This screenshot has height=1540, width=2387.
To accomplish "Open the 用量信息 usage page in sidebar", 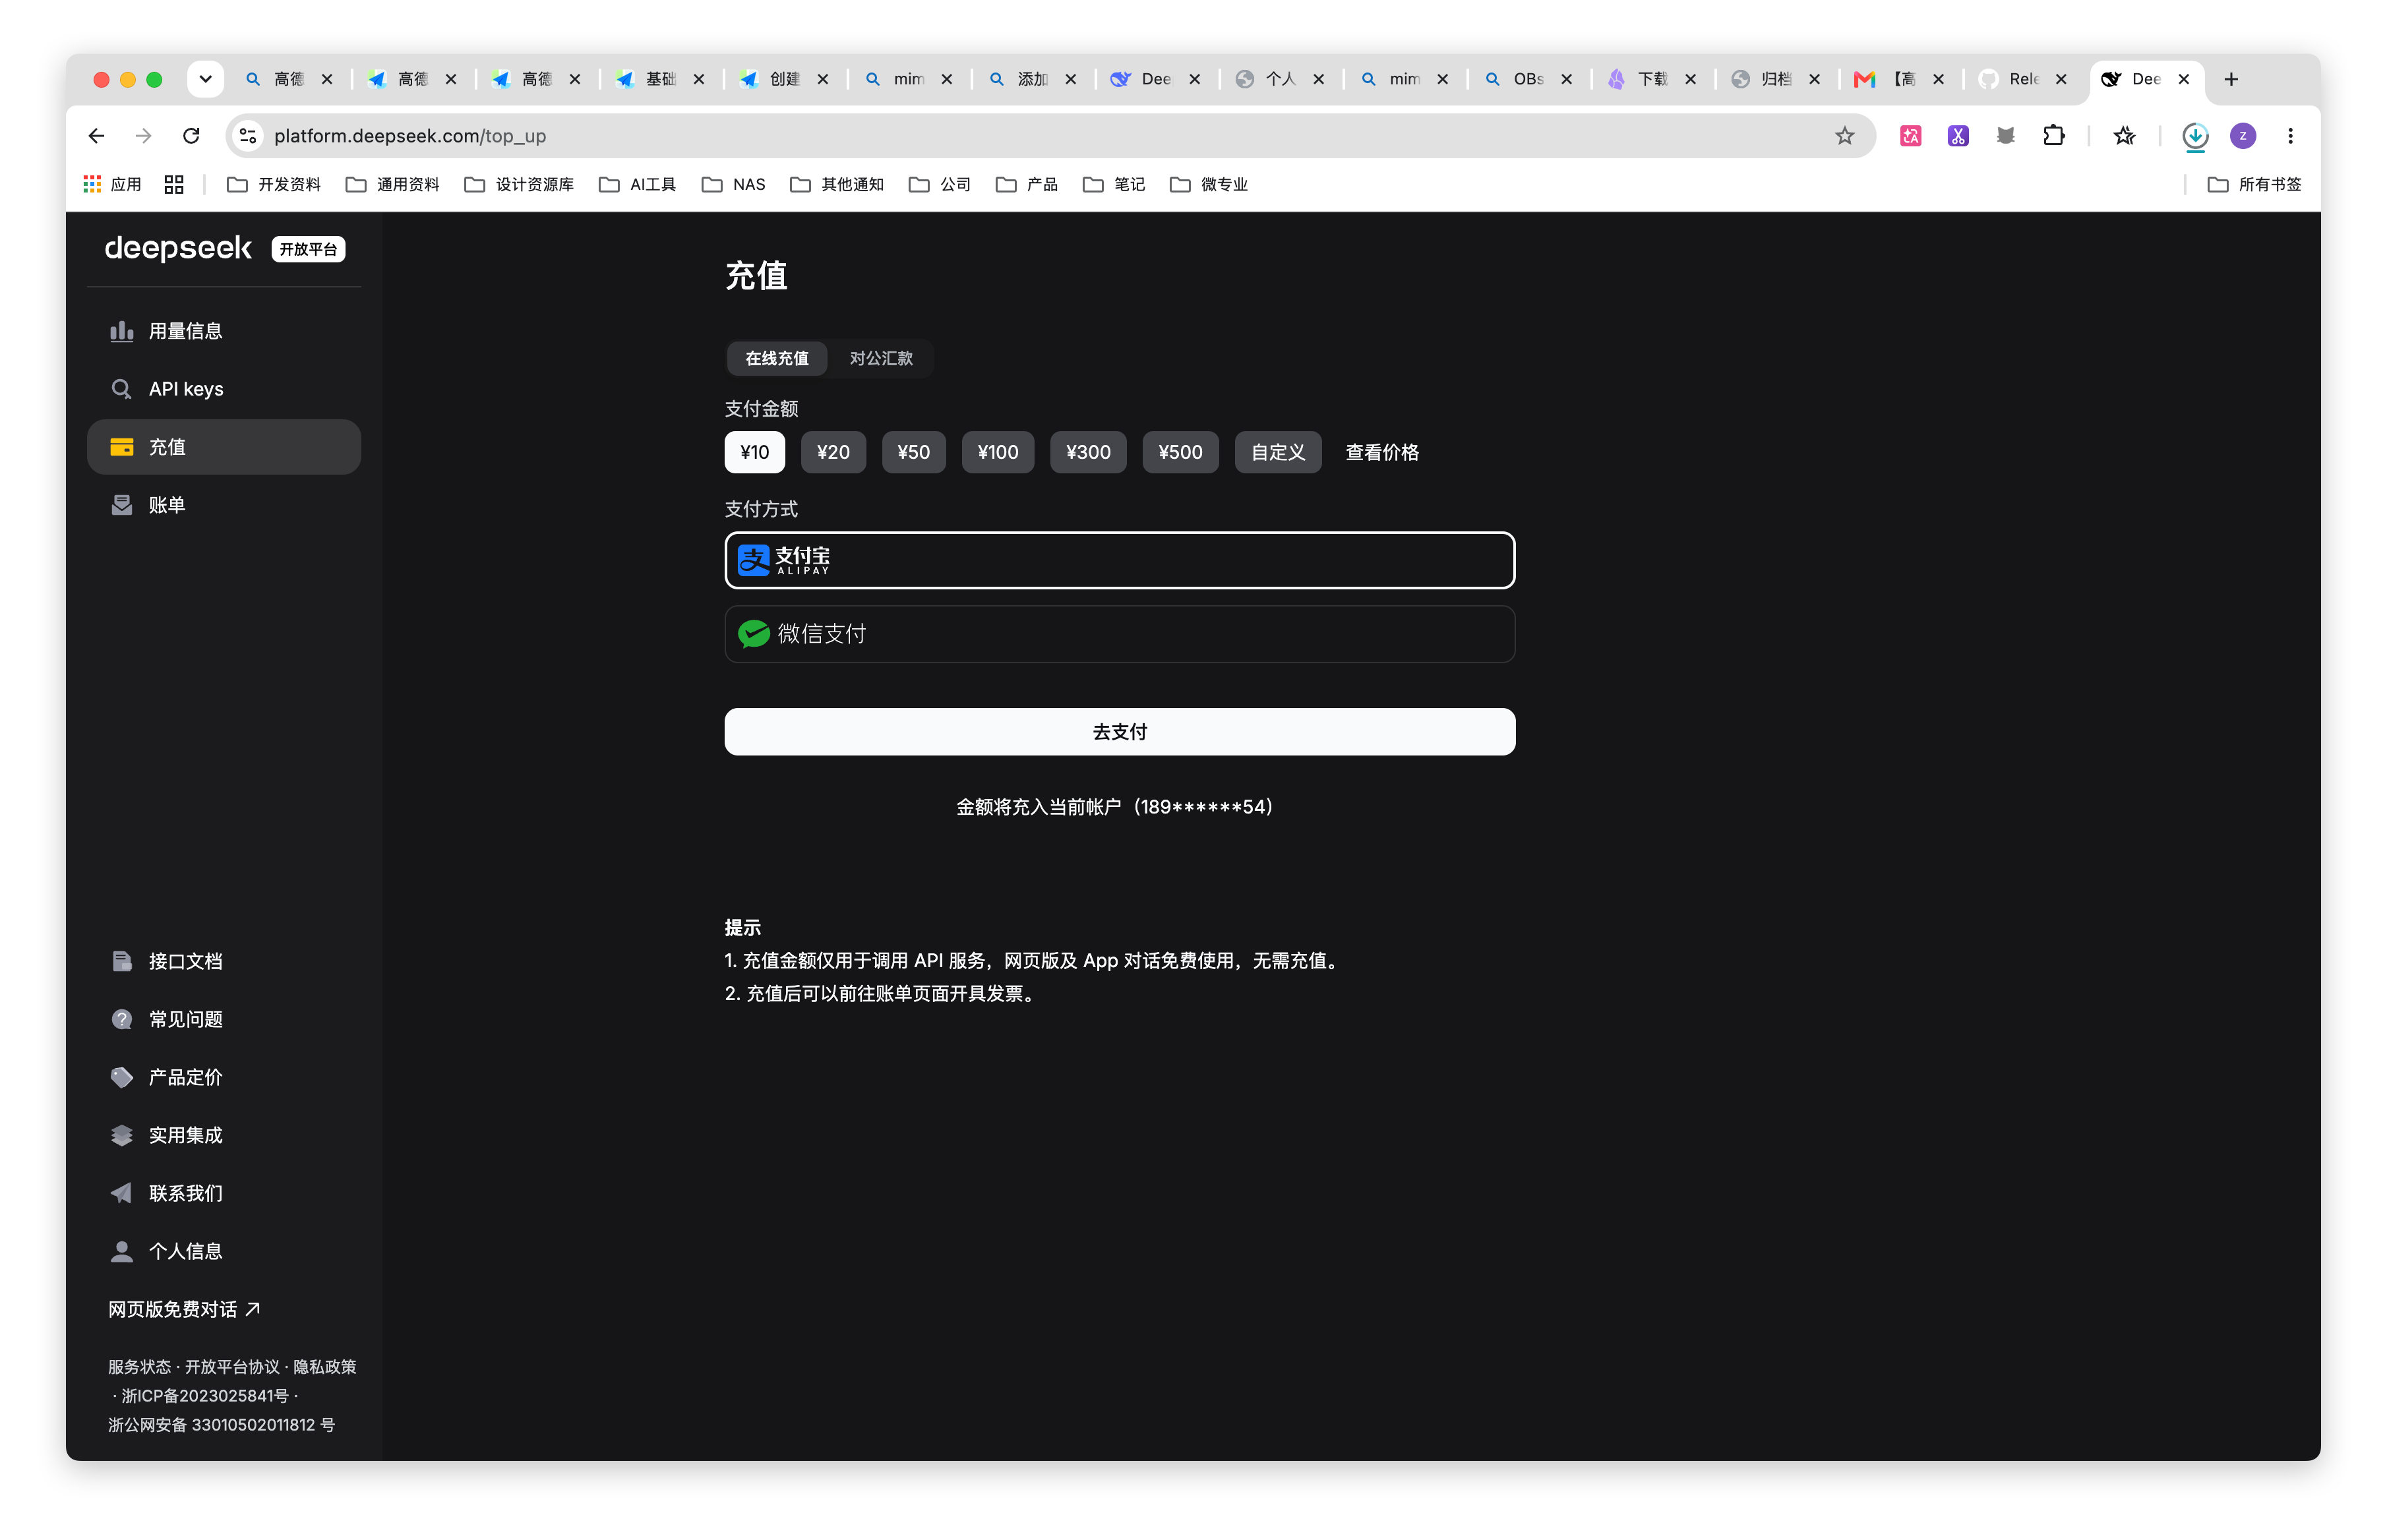I will click(224, 331).
